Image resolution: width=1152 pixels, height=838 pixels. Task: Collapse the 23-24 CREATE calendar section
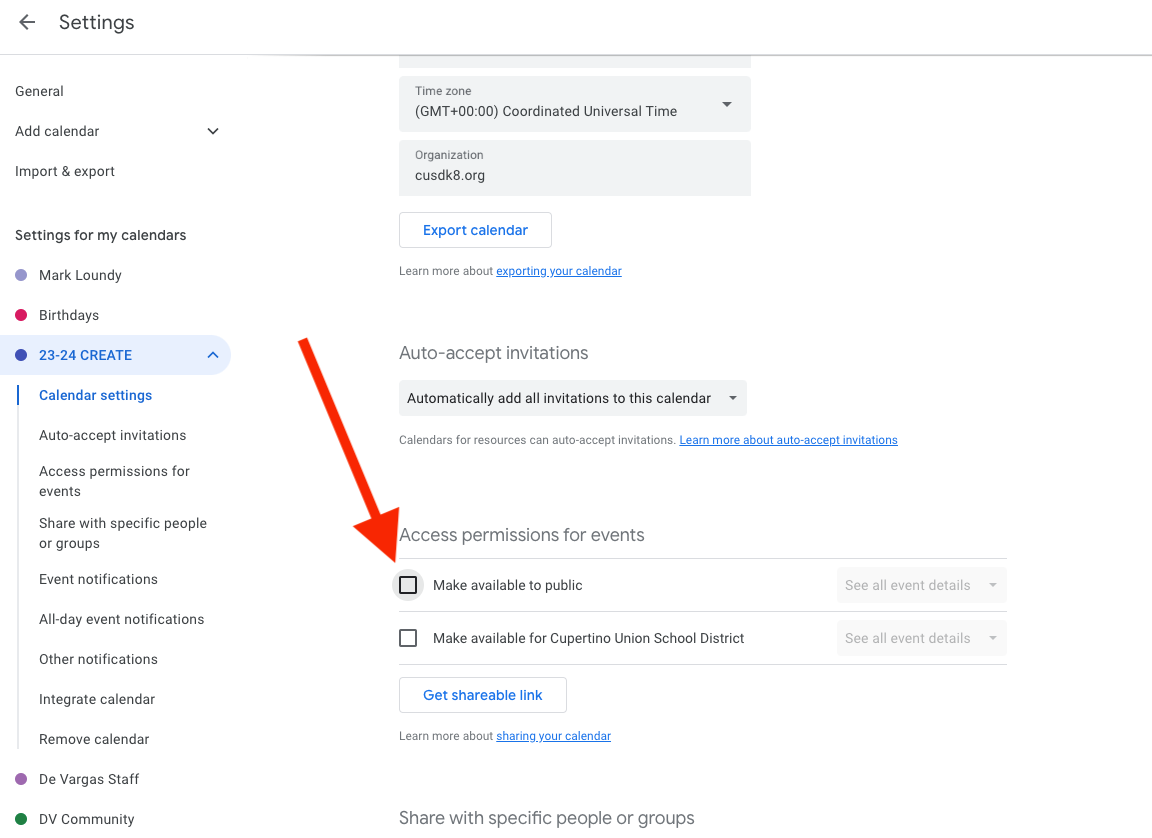point(212,355)
